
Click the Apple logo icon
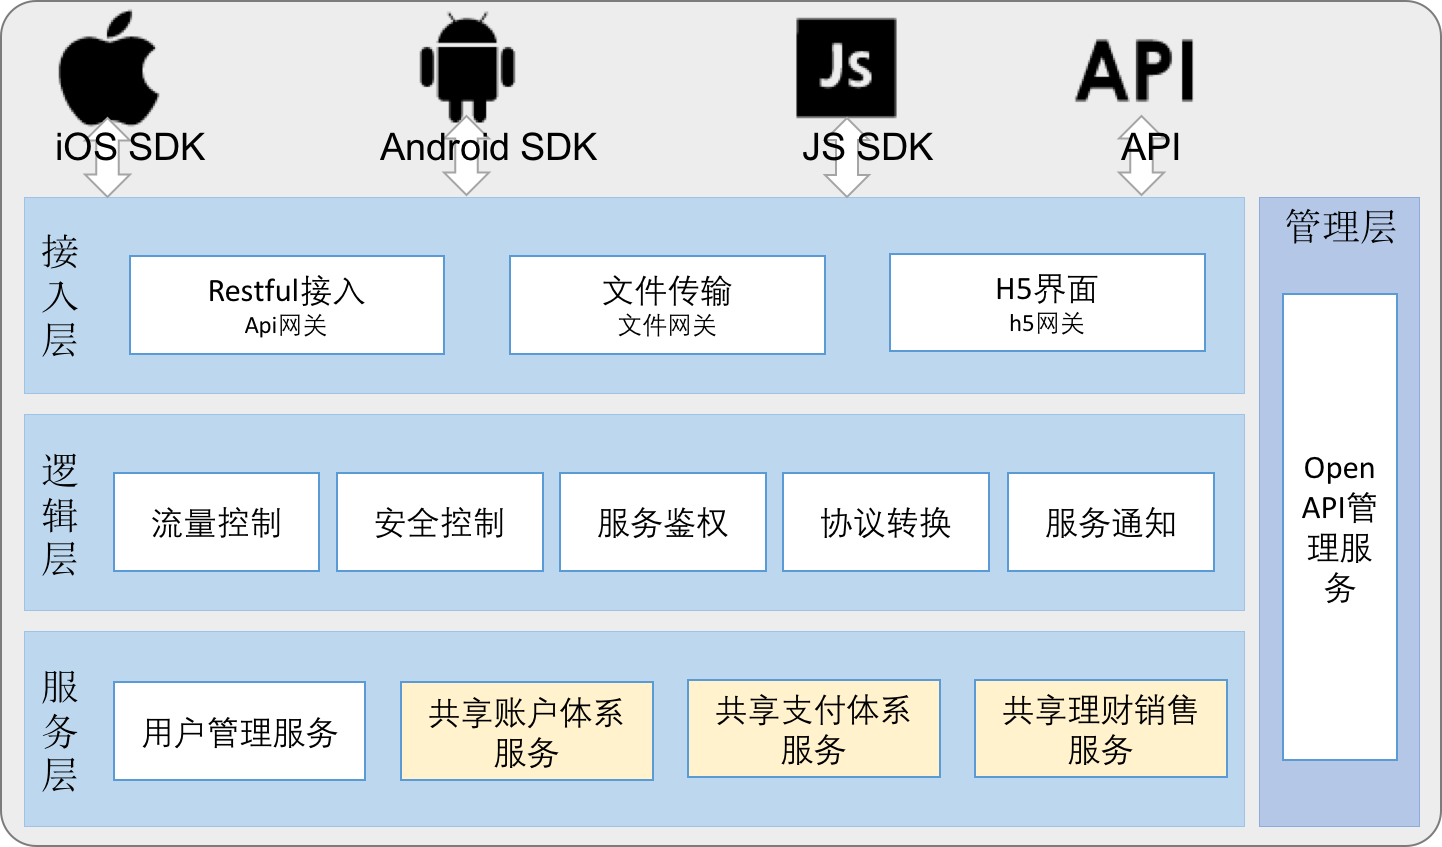click(109, 68)
